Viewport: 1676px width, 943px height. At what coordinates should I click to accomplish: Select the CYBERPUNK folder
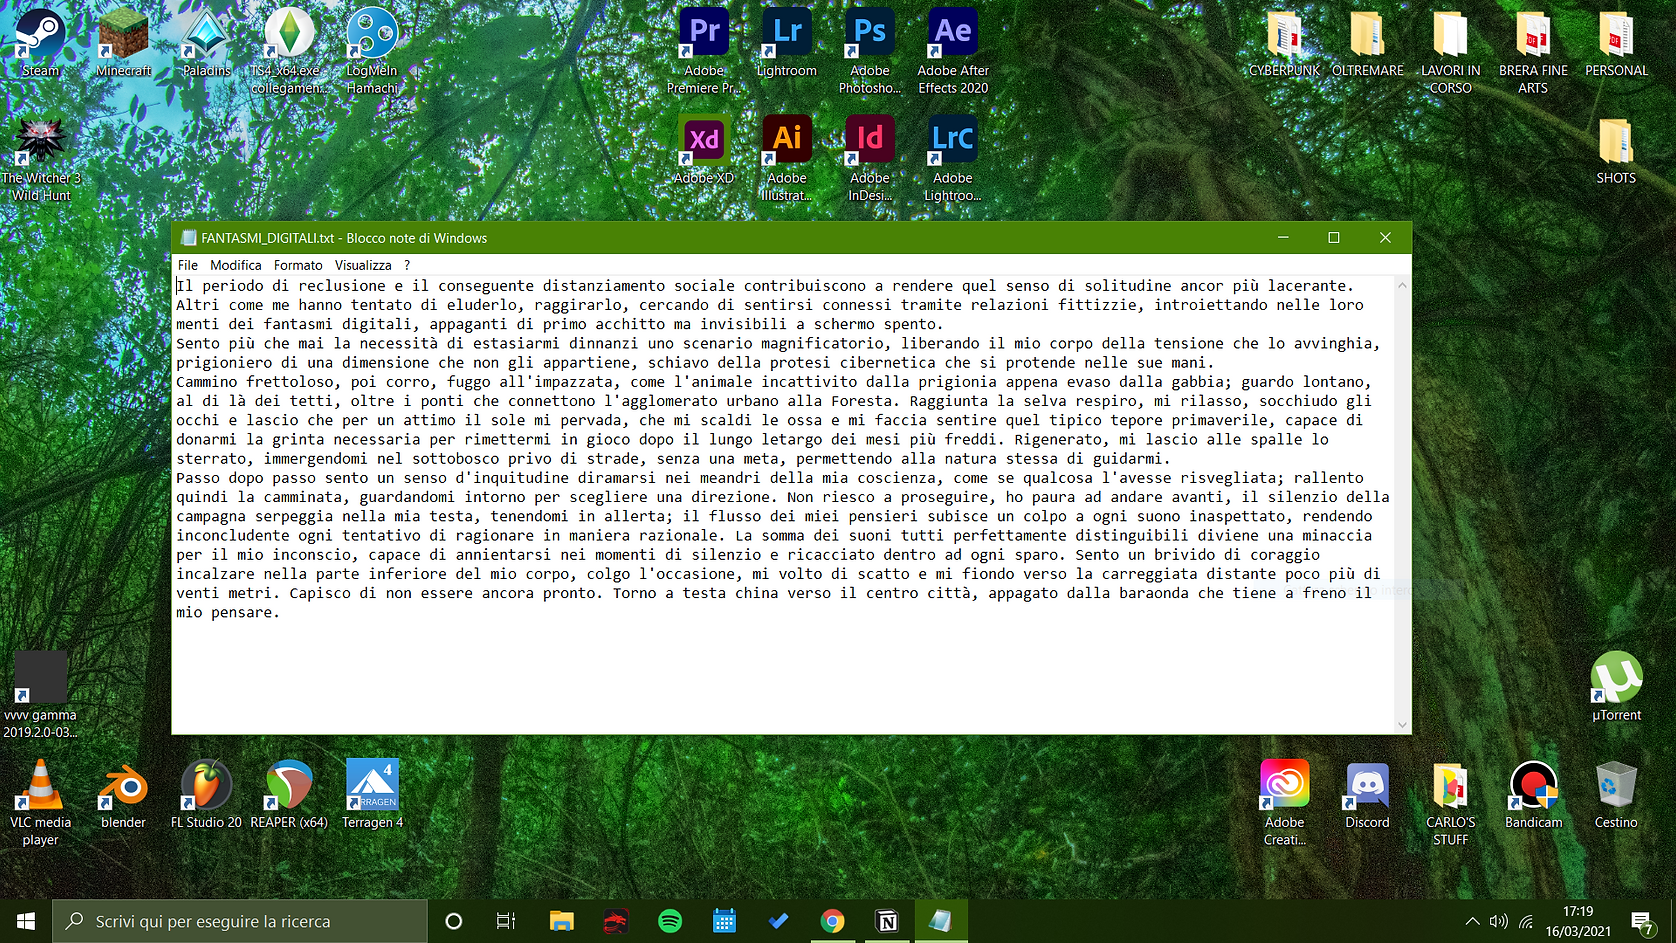click(x=1284, y=43)
